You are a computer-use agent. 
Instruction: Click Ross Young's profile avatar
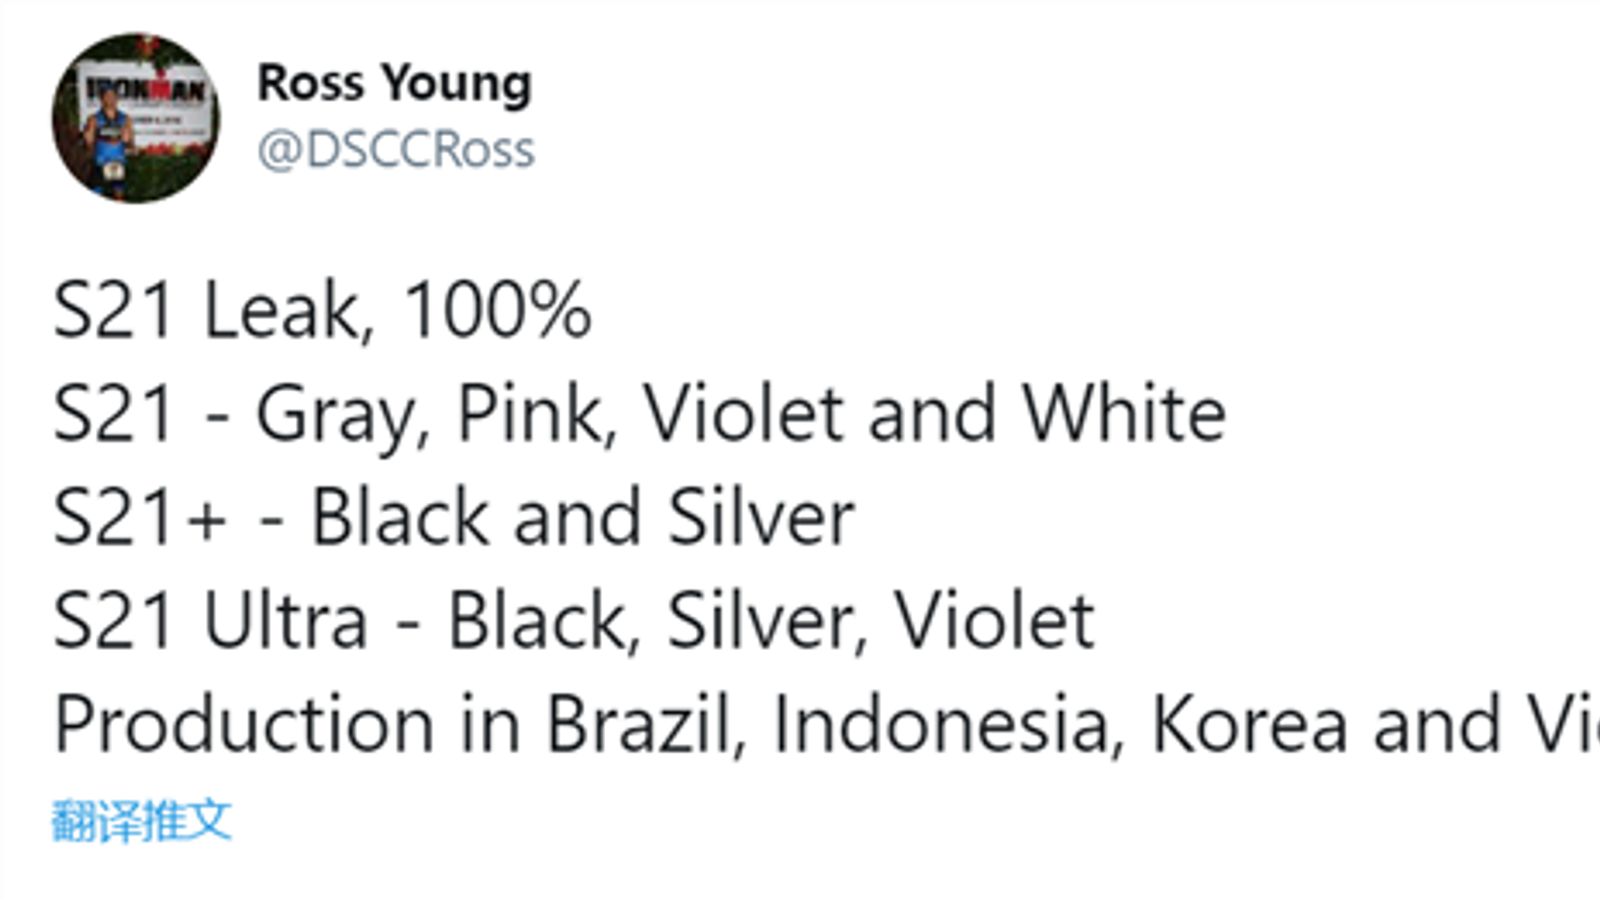tap(135, 118)
